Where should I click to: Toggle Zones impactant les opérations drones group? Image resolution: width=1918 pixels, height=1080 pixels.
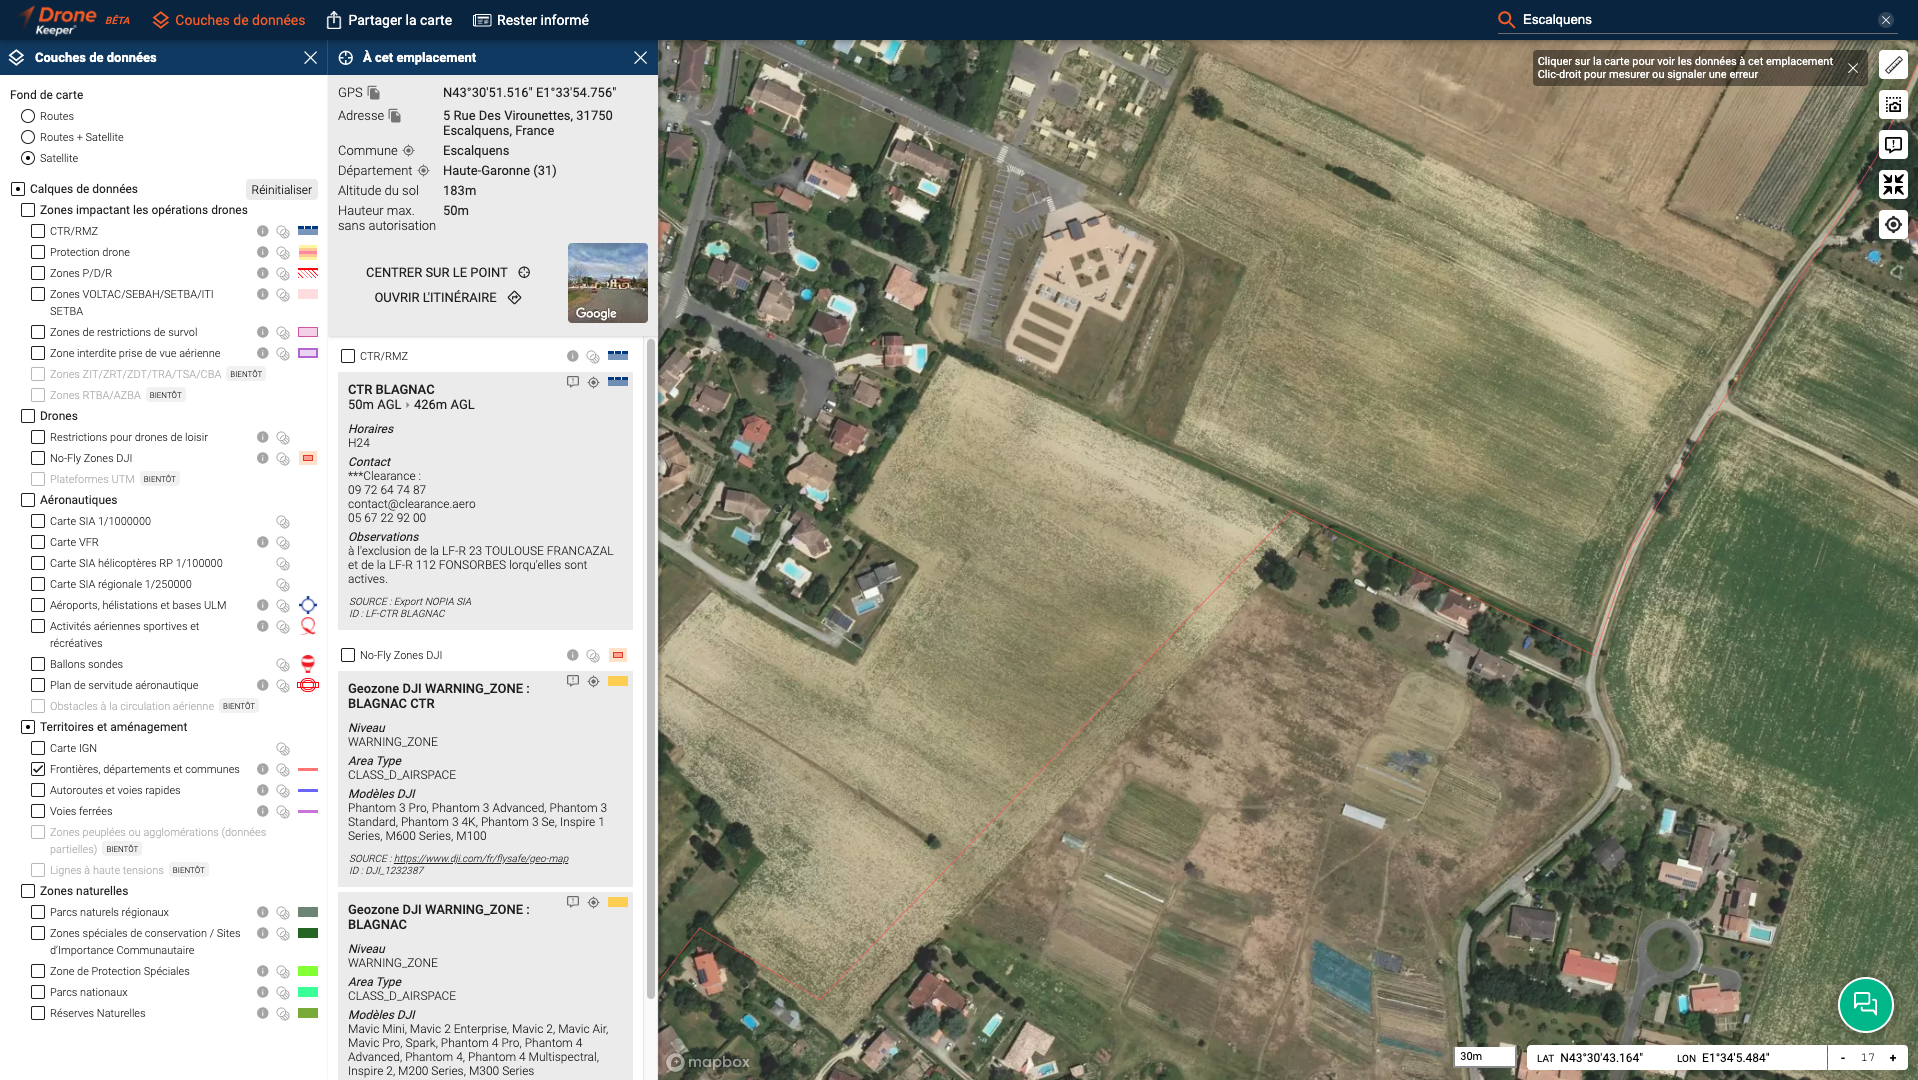[28, 210]
